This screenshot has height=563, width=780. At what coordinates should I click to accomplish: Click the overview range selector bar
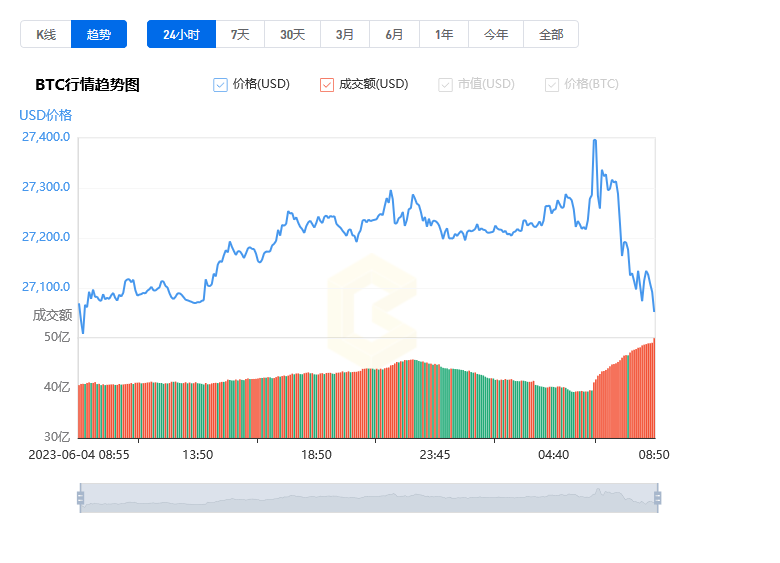click(368, 498)
